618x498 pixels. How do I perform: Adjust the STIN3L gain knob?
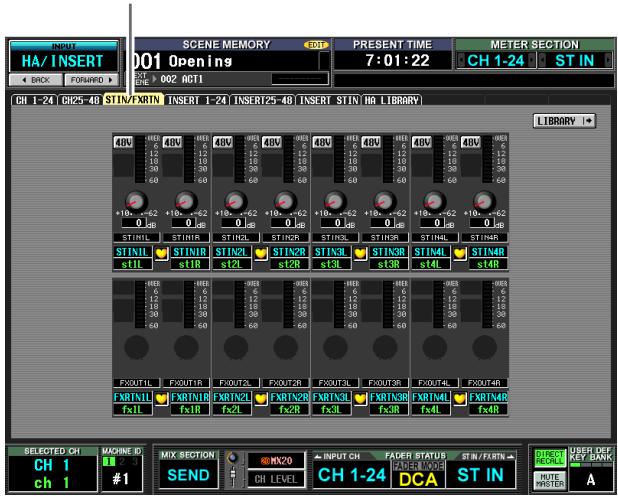coord(335,201)
